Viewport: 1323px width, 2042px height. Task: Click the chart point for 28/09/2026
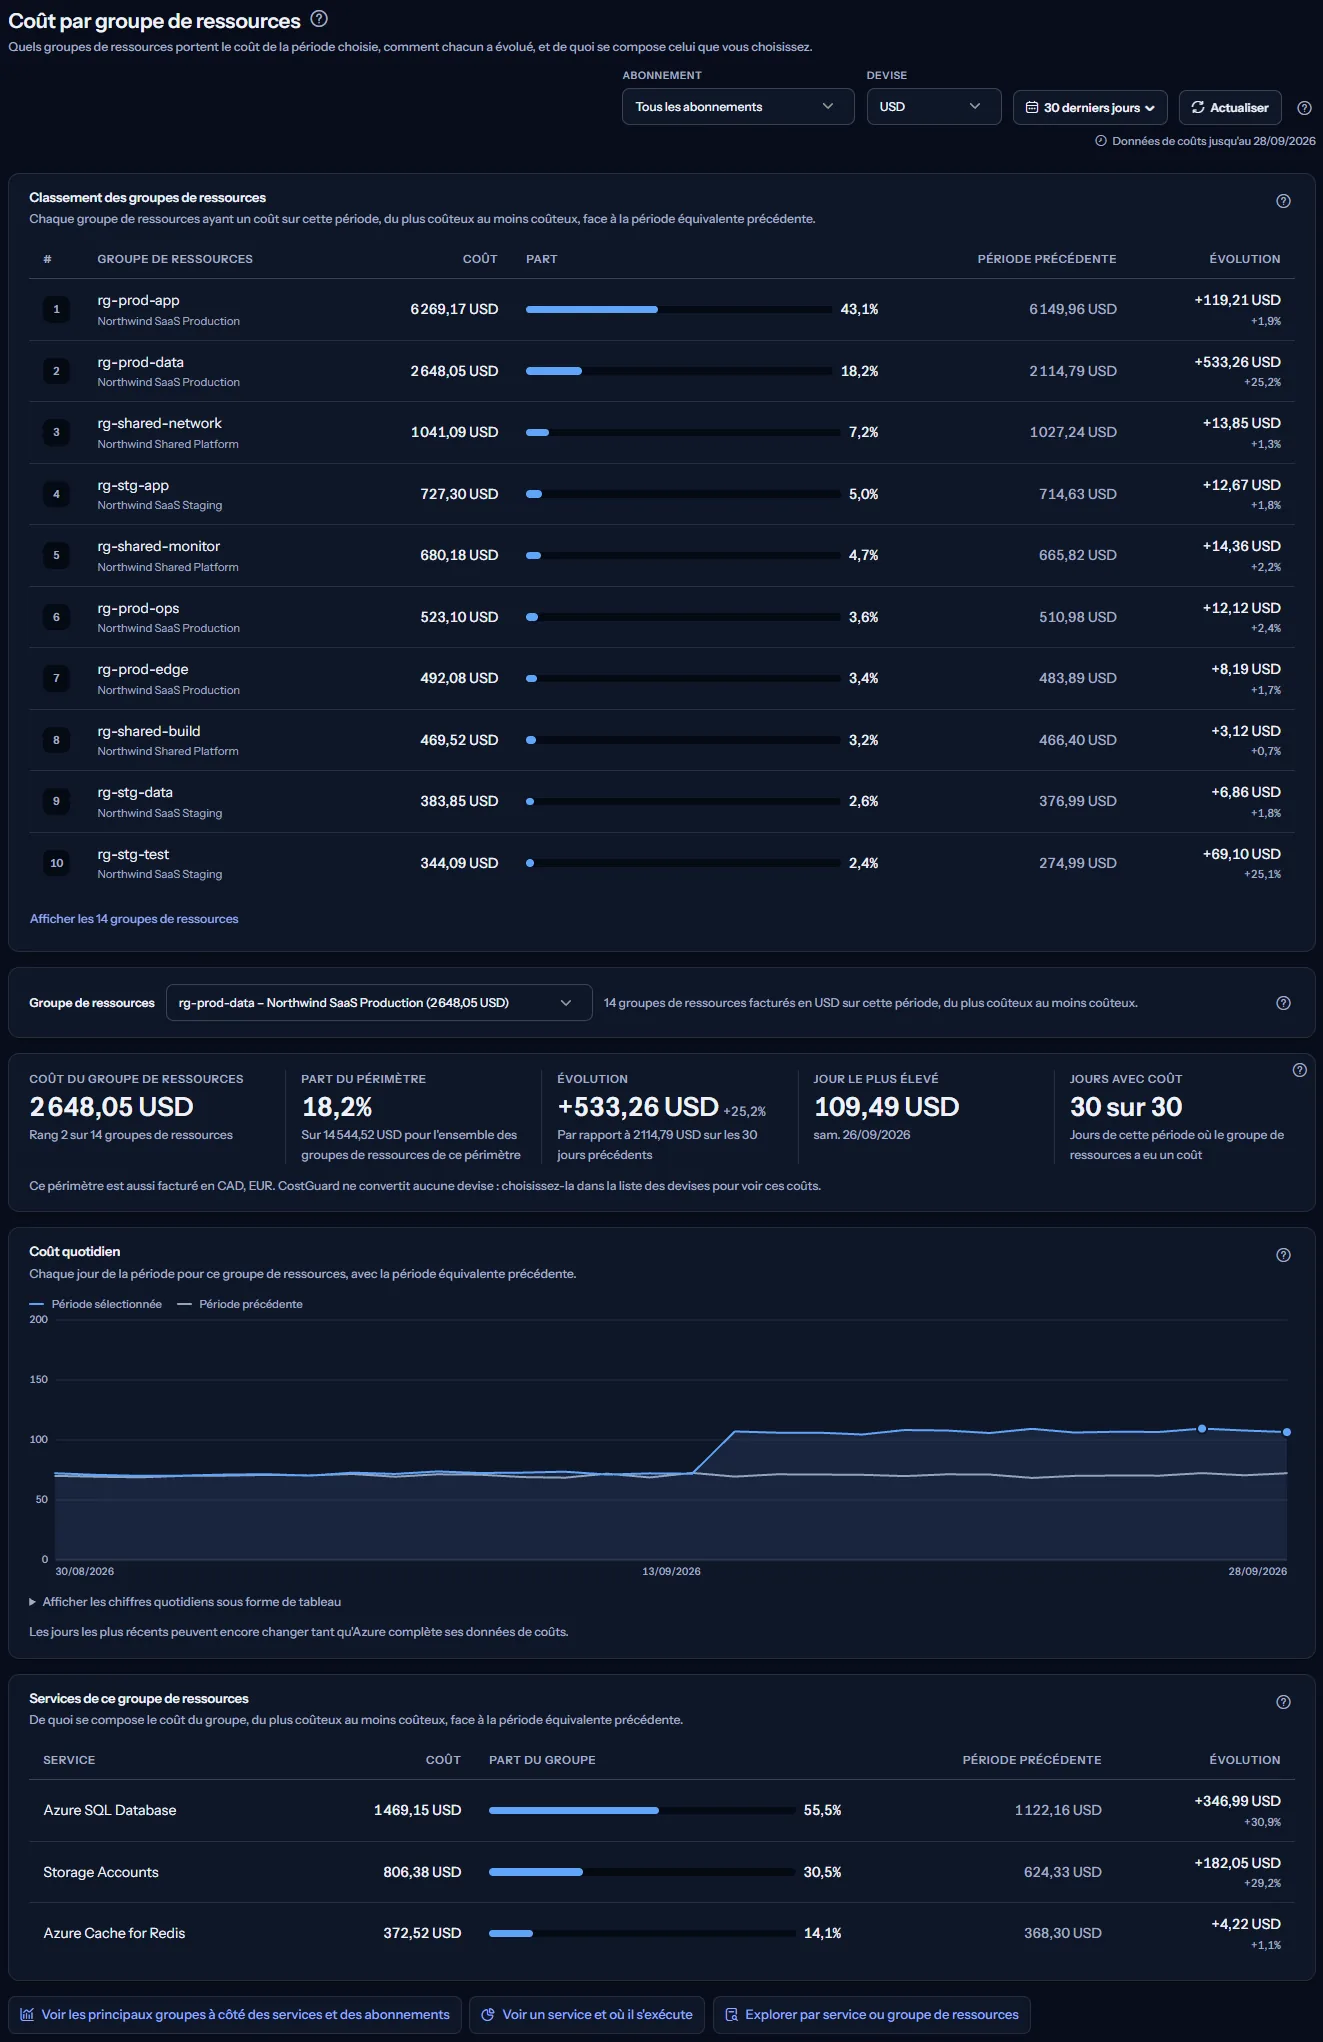coord(1286,1432)
